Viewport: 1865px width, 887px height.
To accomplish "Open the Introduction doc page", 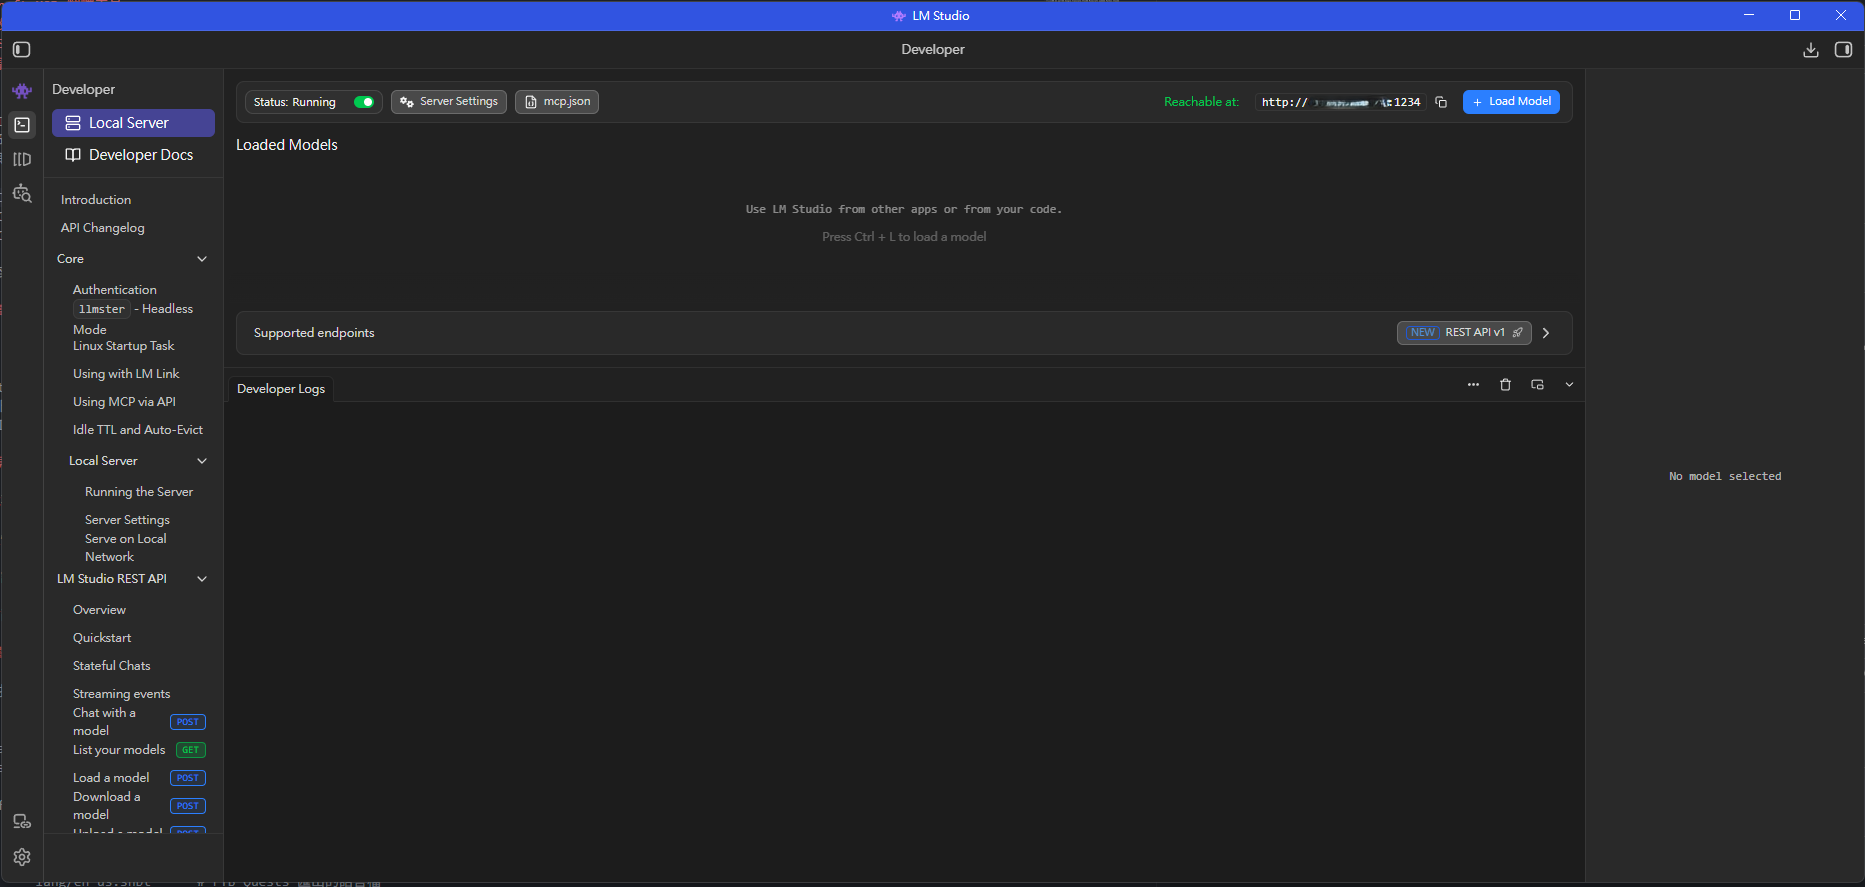I will 96,200.
